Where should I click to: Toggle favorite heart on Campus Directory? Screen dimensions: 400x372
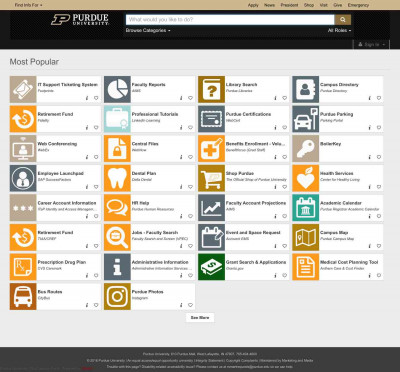[379, 98]
